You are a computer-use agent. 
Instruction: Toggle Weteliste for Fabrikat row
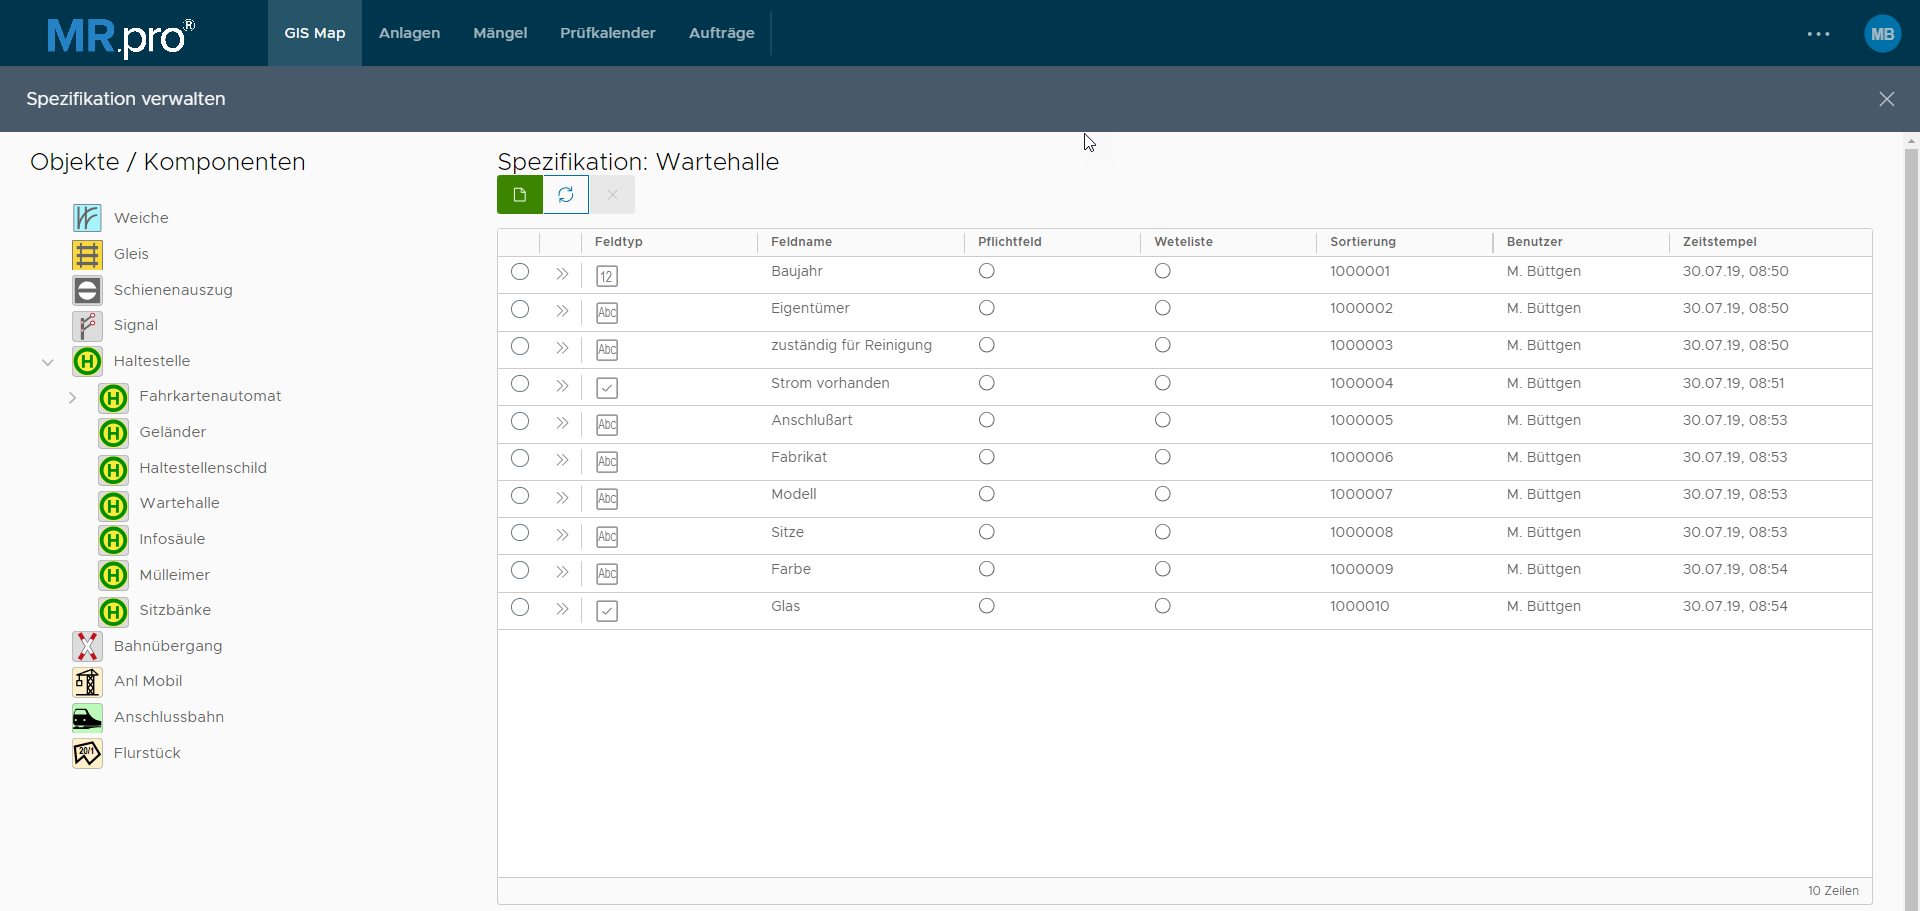pos(1162,457)
